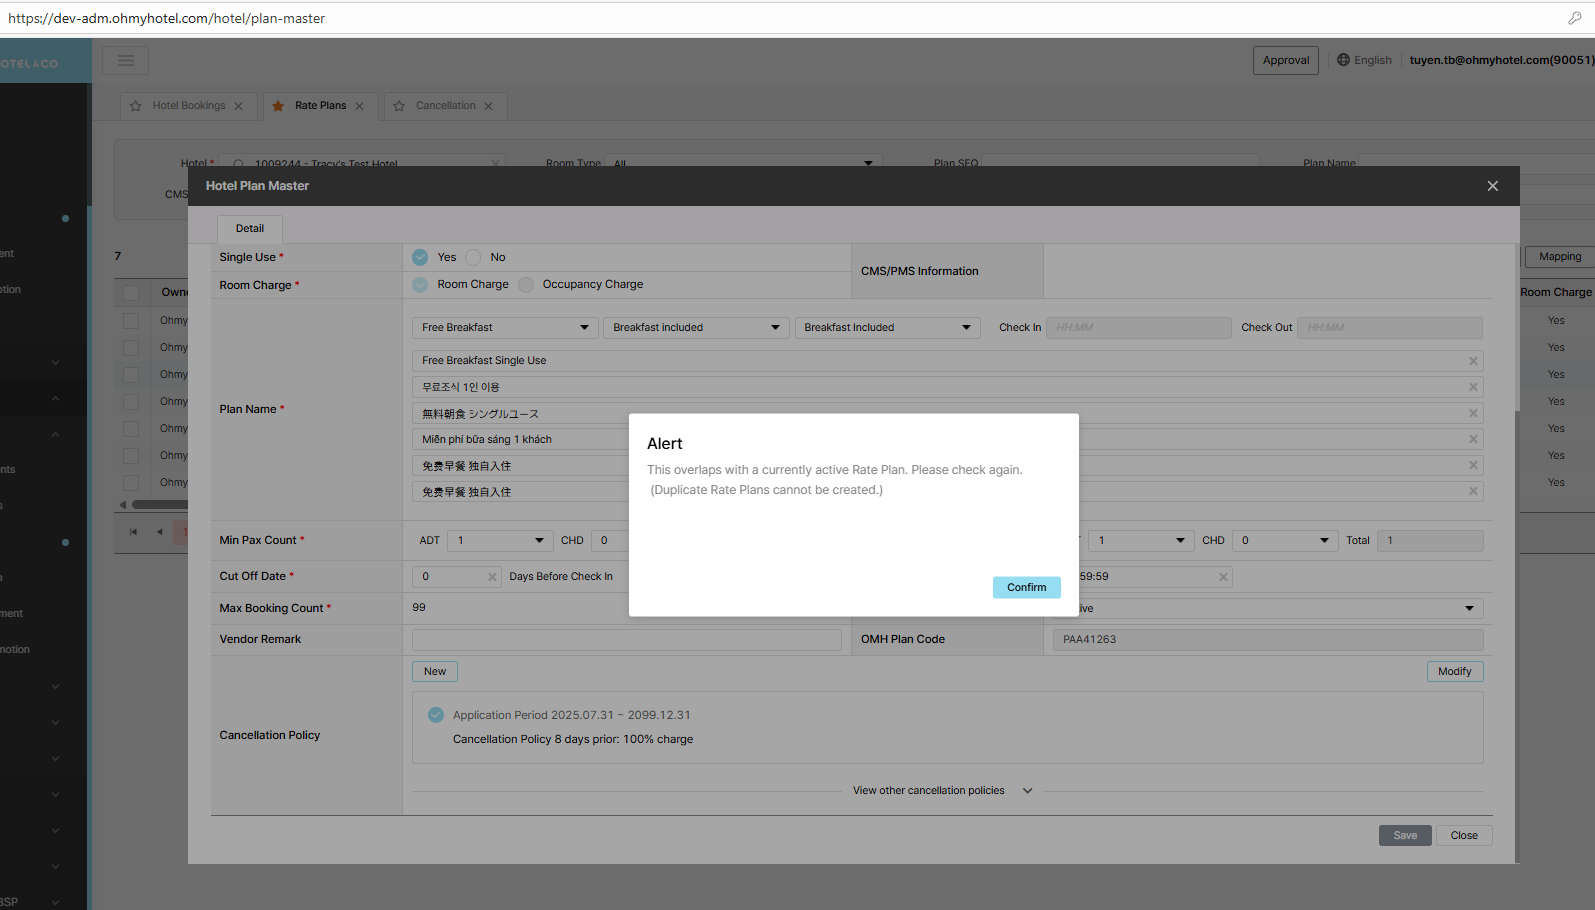Close the Hotel Plan Master dialog with X

point(1492,186)
